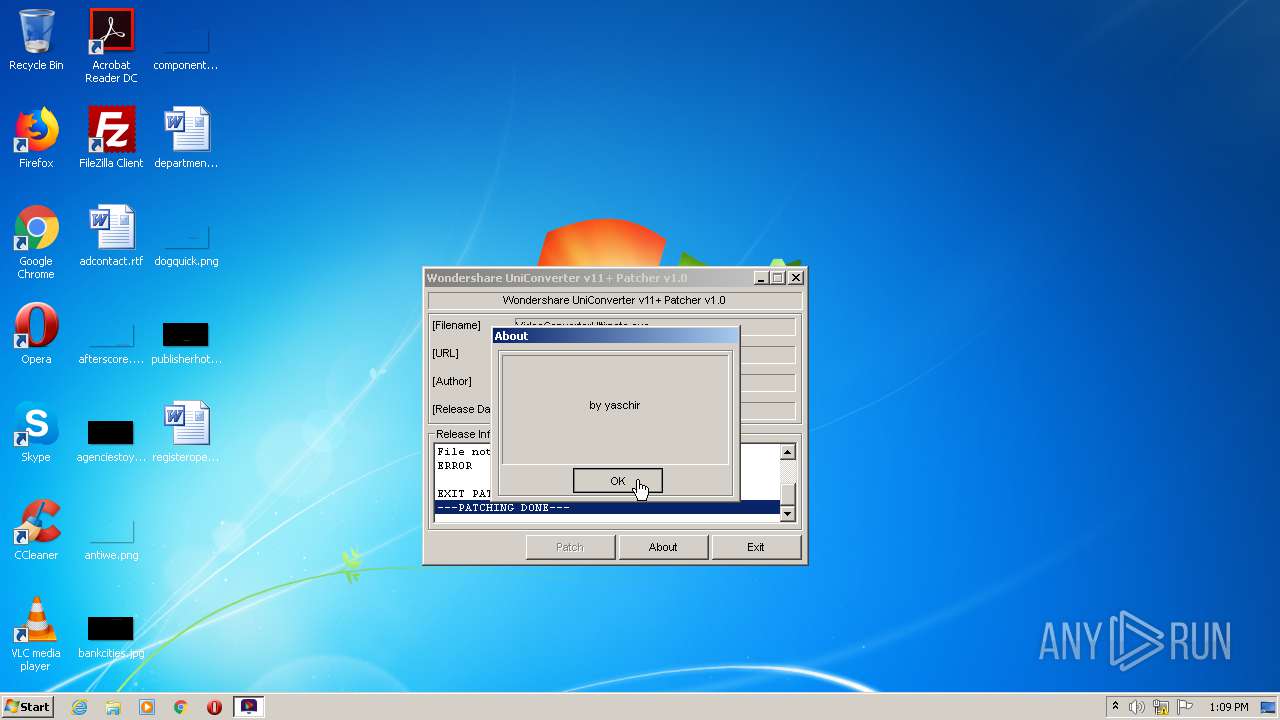Click OK in the About dialog
The image size is (1280, 720).
(x=617, y=481)
